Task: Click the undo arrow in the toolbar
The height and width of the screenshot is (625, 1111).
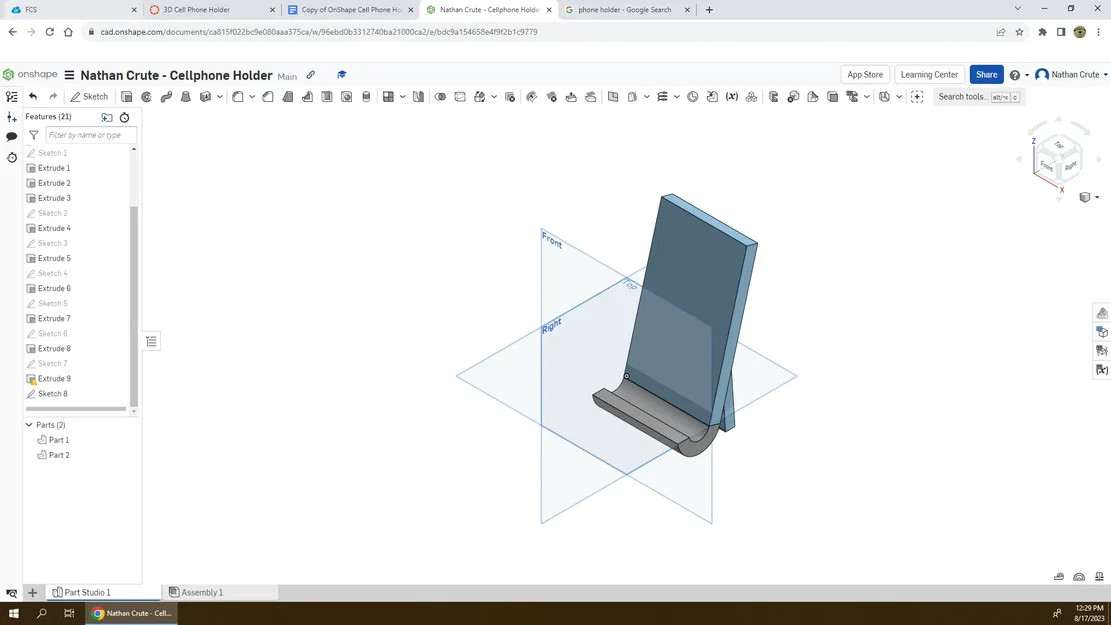Action: point(33,96)
